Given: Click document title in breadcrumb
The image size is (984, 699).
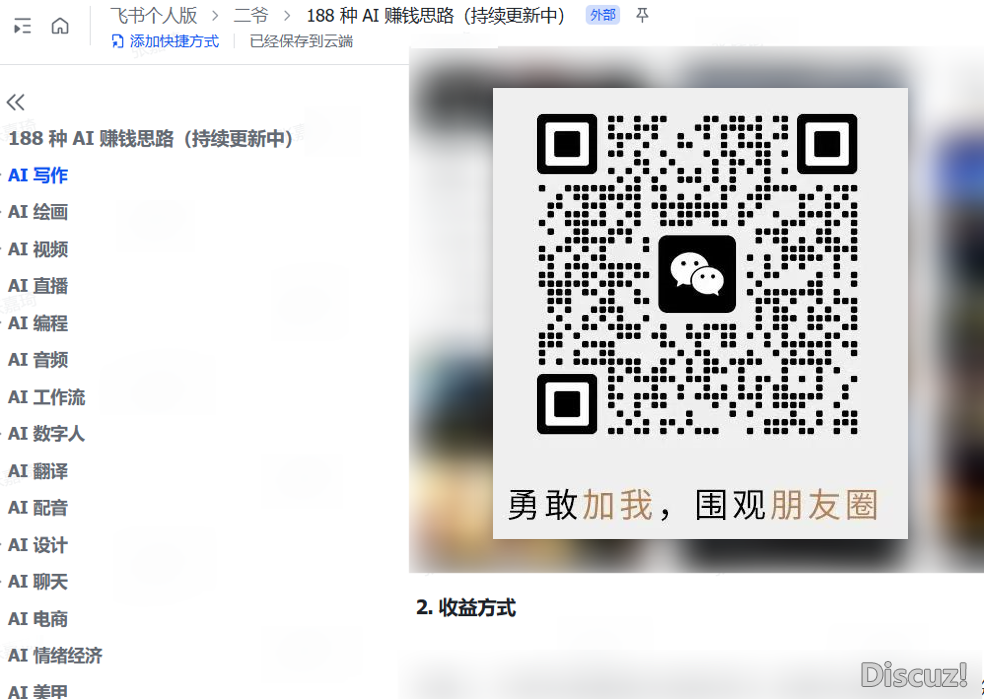Looking at the screenshot, I should point(436,15).
